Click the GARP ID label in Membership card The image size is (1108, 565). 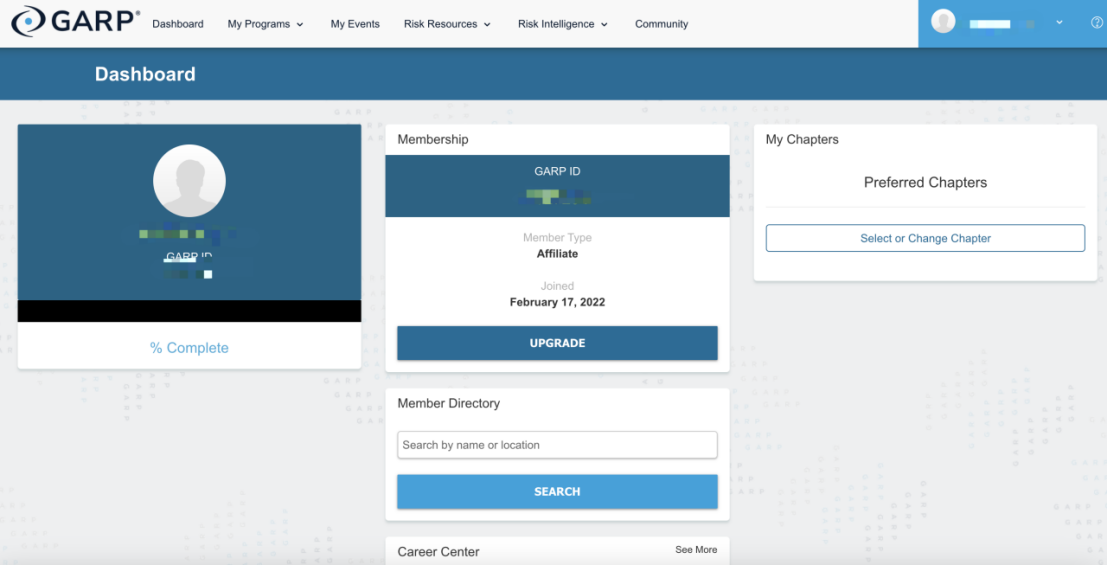click(558, 171)
